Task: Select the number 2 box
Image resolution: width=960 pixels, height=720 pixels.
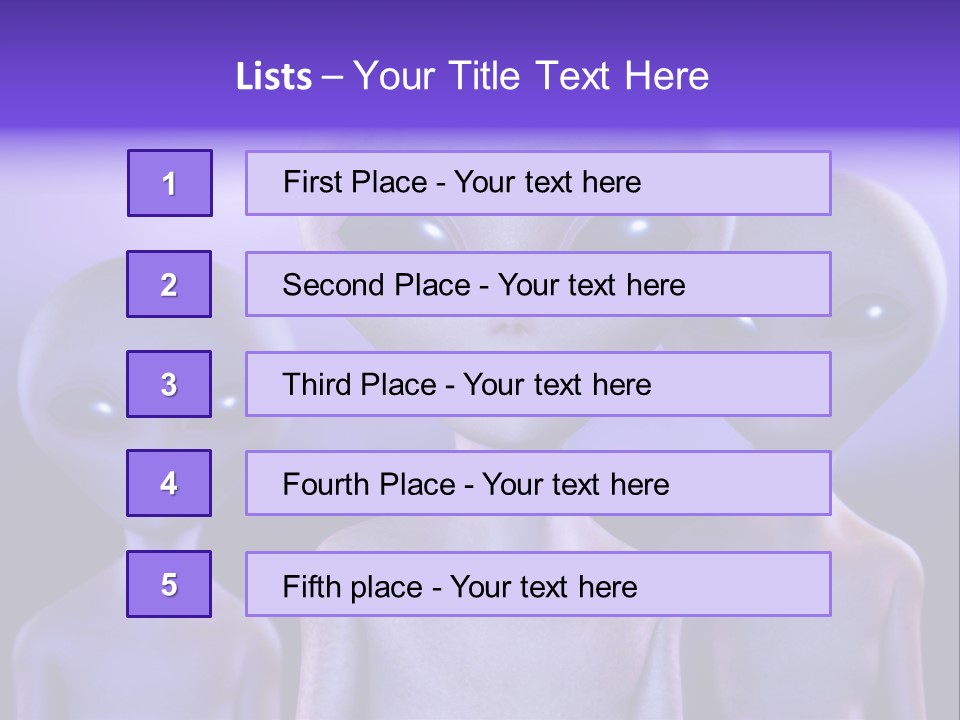Action: [x=169, y=284]
